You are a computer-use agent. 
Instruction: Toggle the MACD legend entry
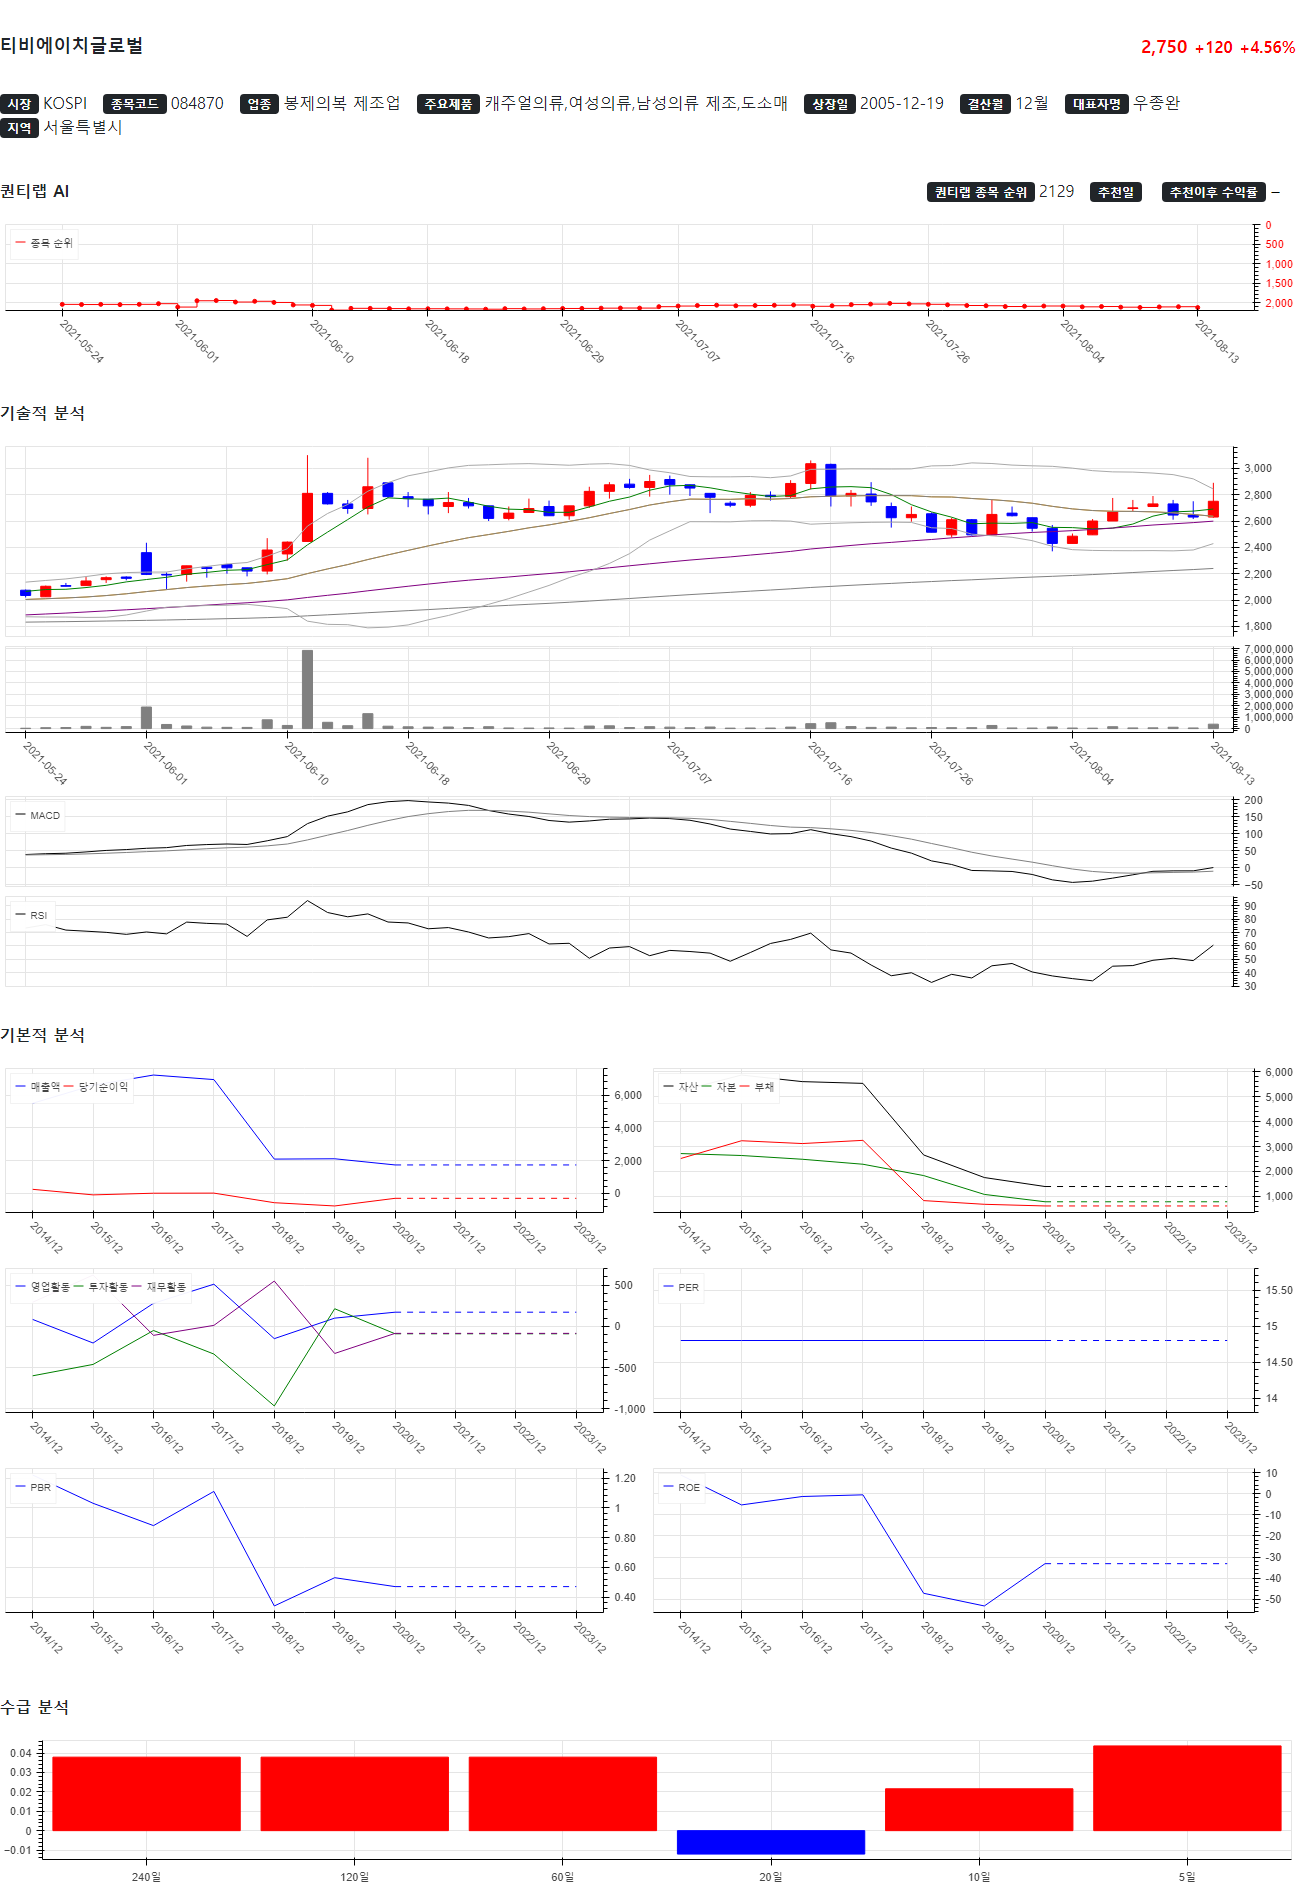(x=38, y=815)
